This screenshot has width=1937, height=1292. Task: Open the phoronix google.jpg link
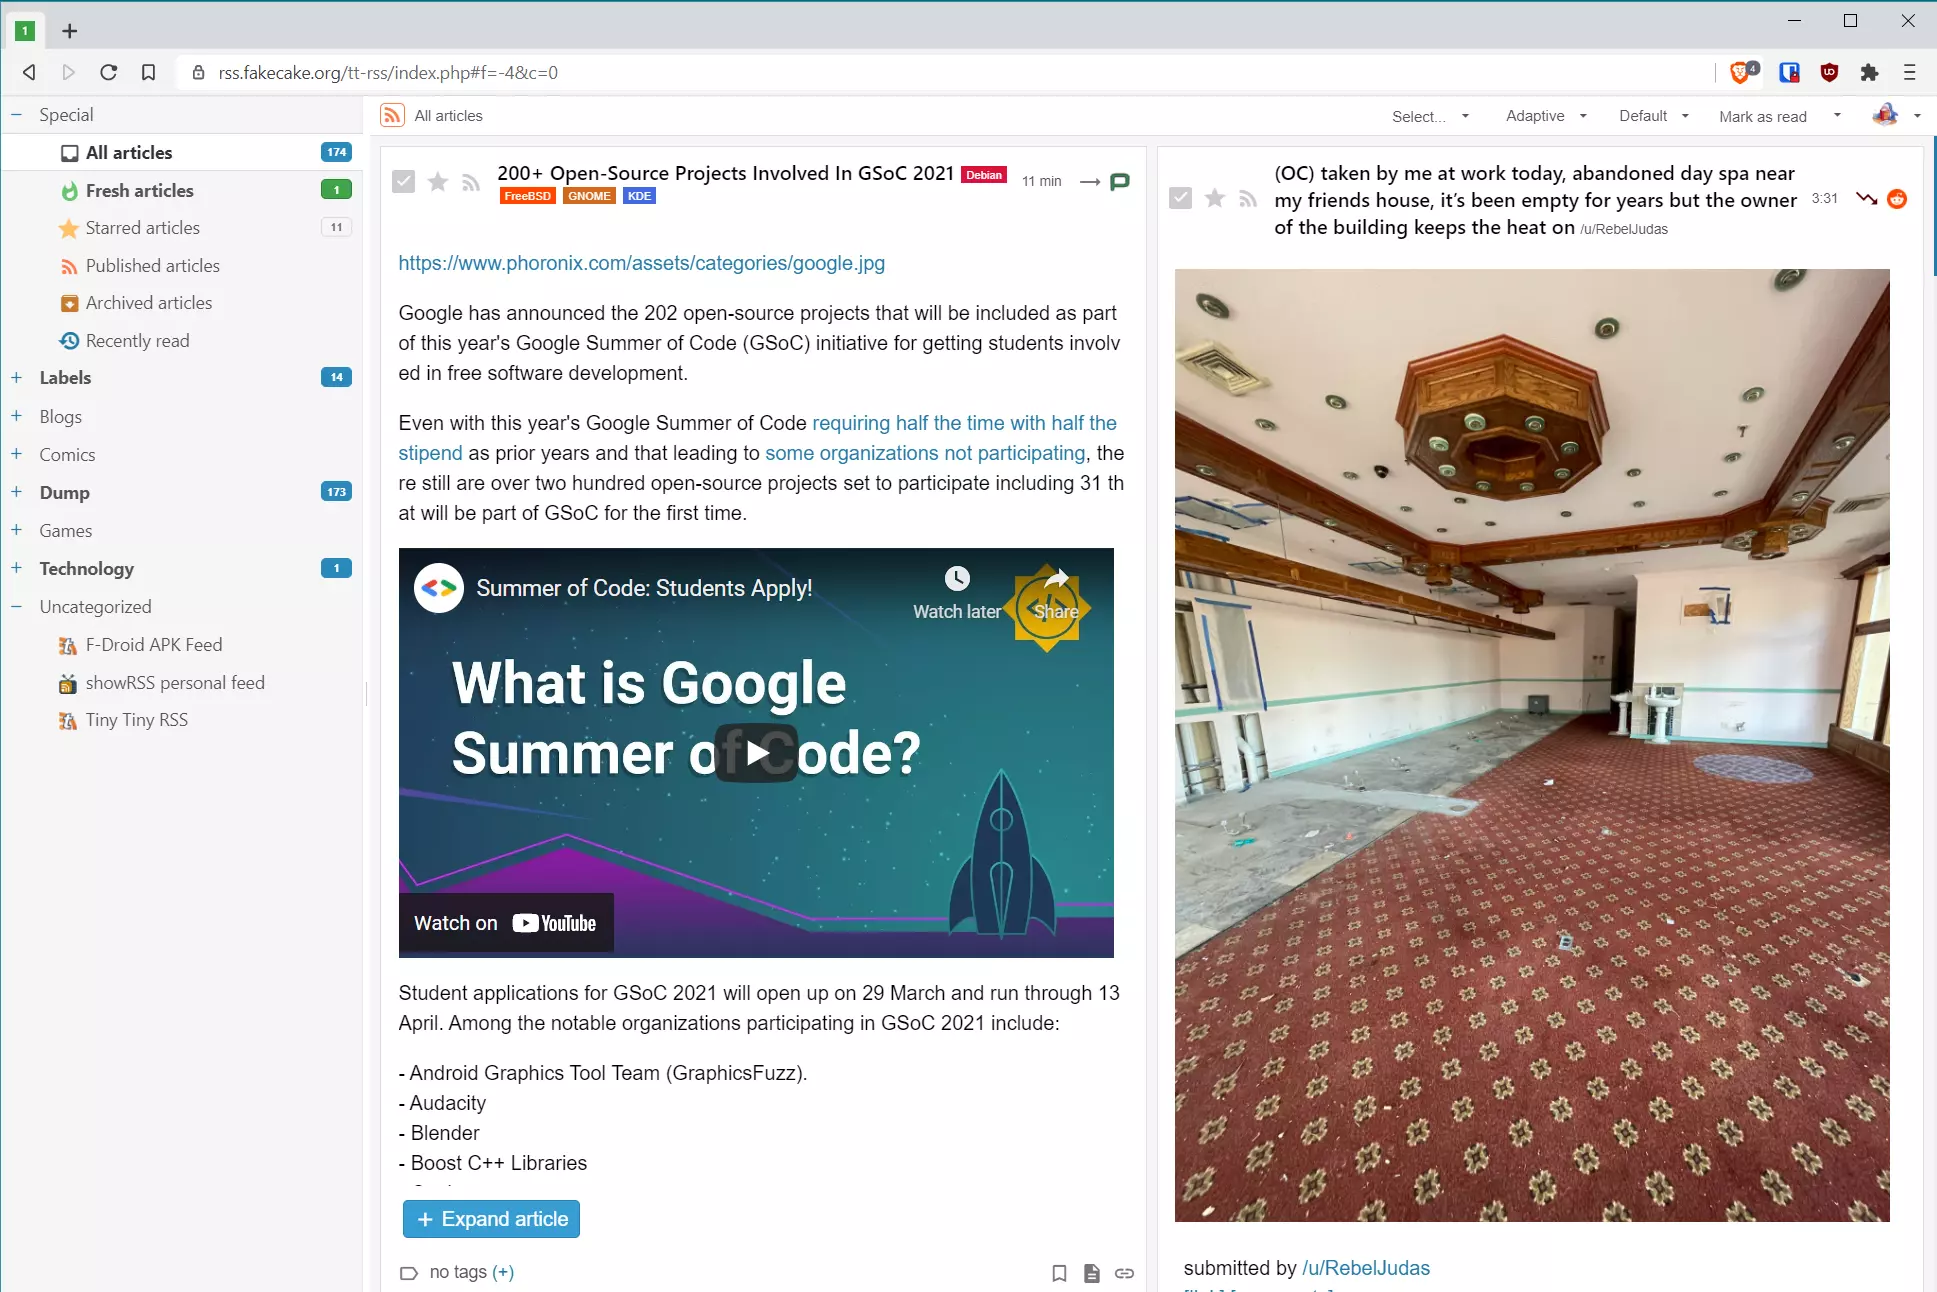(x=641, y=263)
